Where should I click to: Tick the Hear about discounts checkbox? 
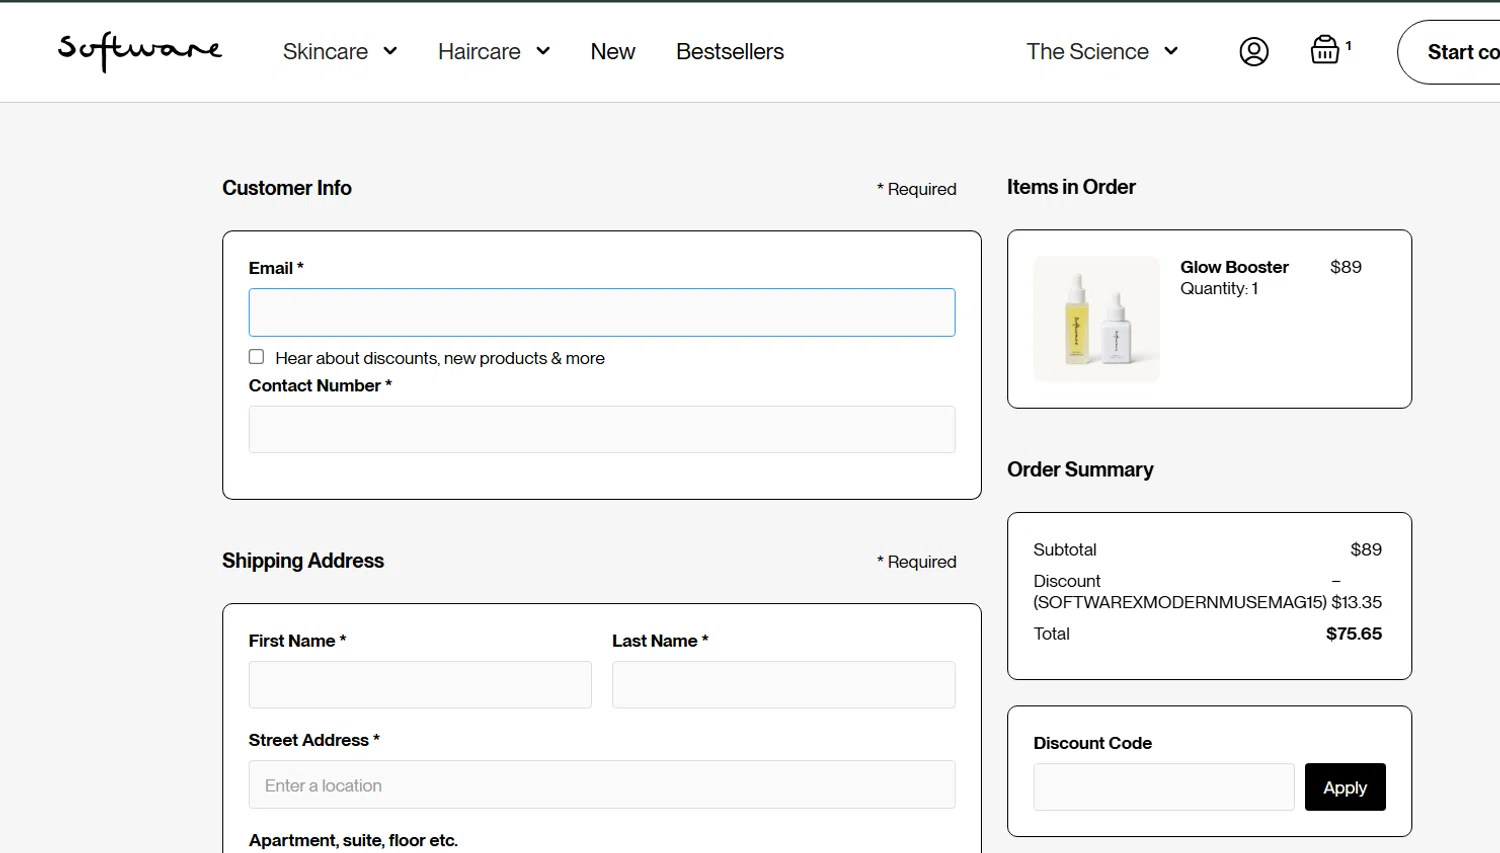pos(256,357)
